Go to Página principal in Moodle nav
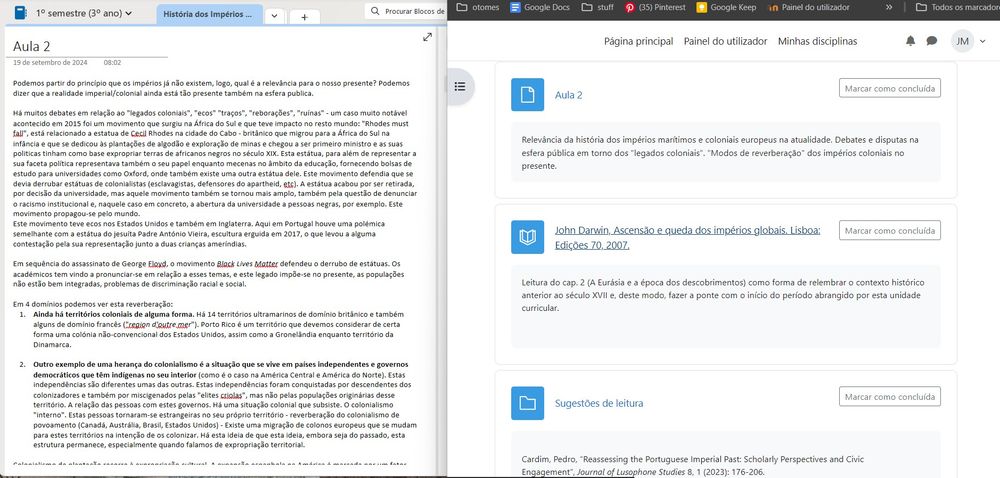The height and width of the screenshot is (478, 1000). coord(638,41)
